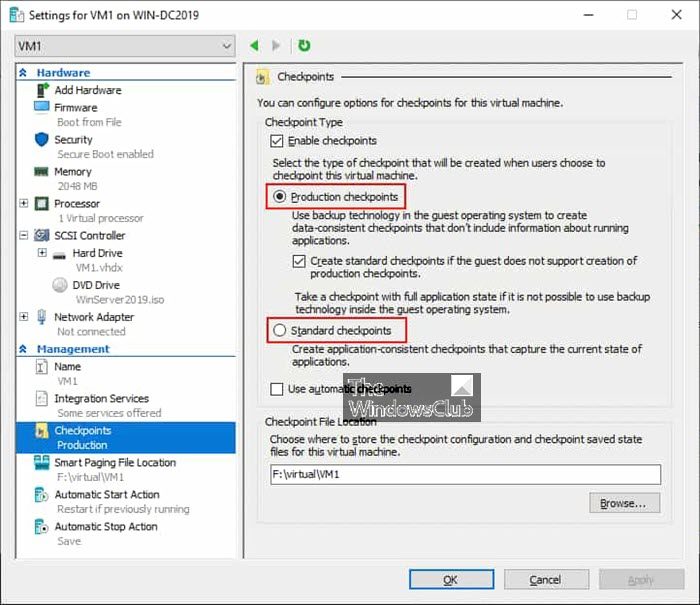Click the Automatic Stop Action icon

tap(41, 526)
